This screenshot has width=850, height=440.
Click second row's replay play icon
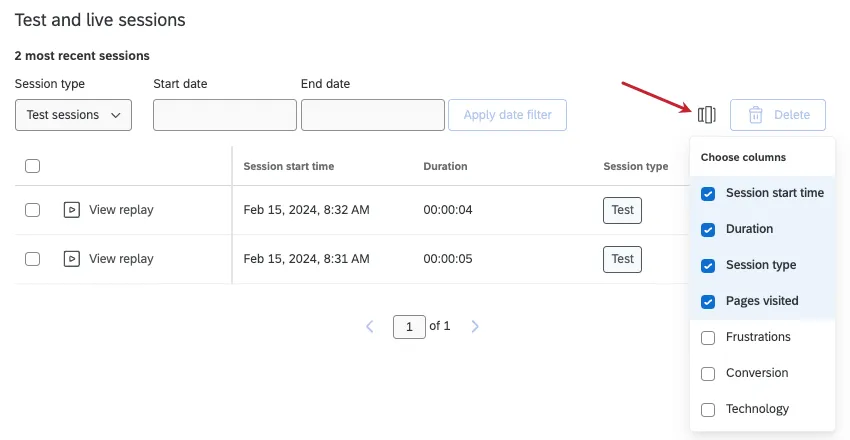(71, 259)
